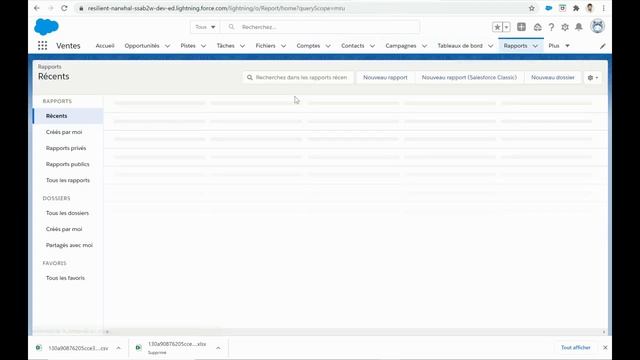This screenshot has height=360, width=640.
Task: Expand the Opportunités tab menu chevron
Action: click(x=167, y=46)
